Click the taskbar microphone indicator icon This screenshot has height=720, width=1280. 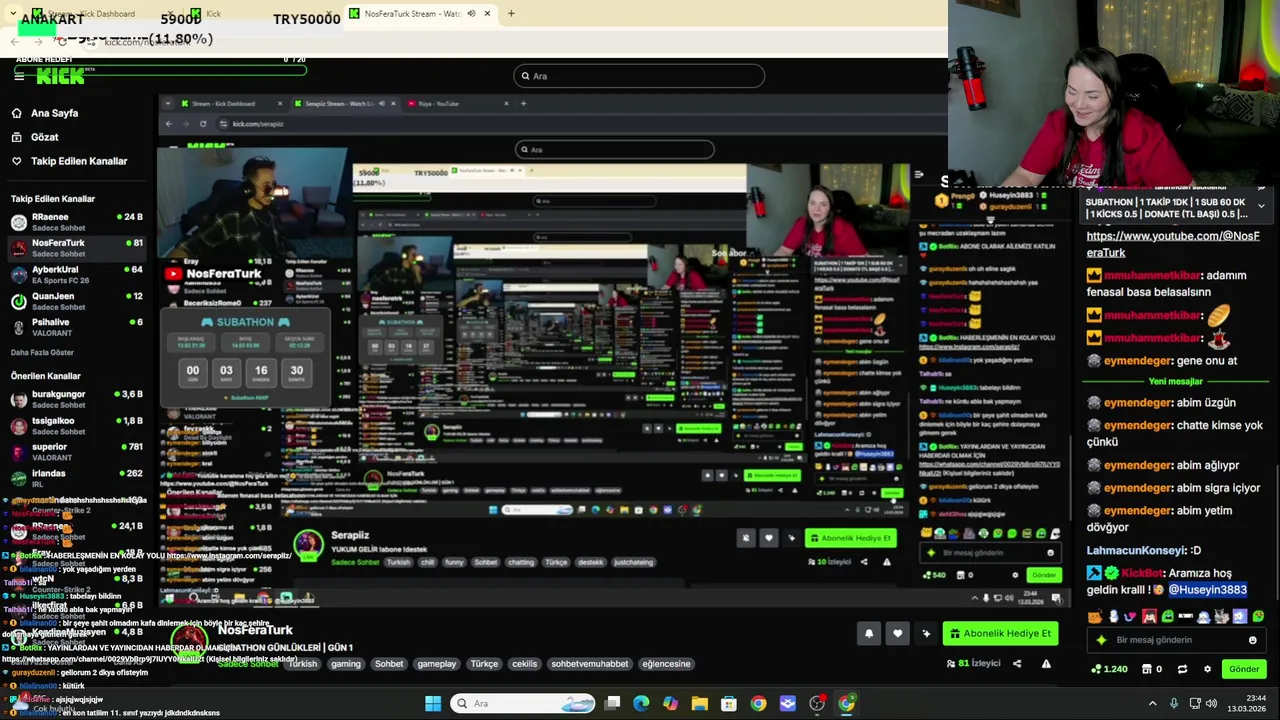click(x=1173, y=704)
